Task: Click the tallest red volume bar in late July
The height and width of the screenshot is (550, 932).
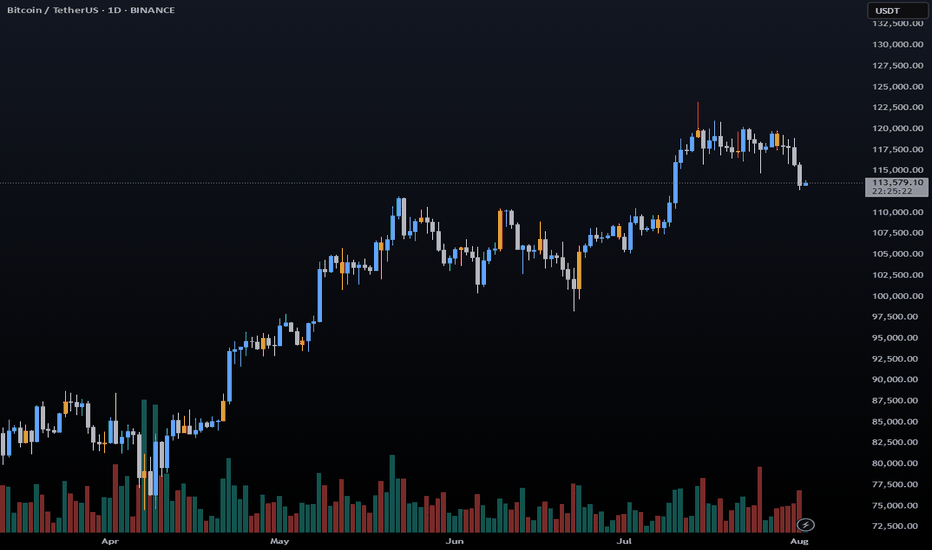Action: pos(760,499)
